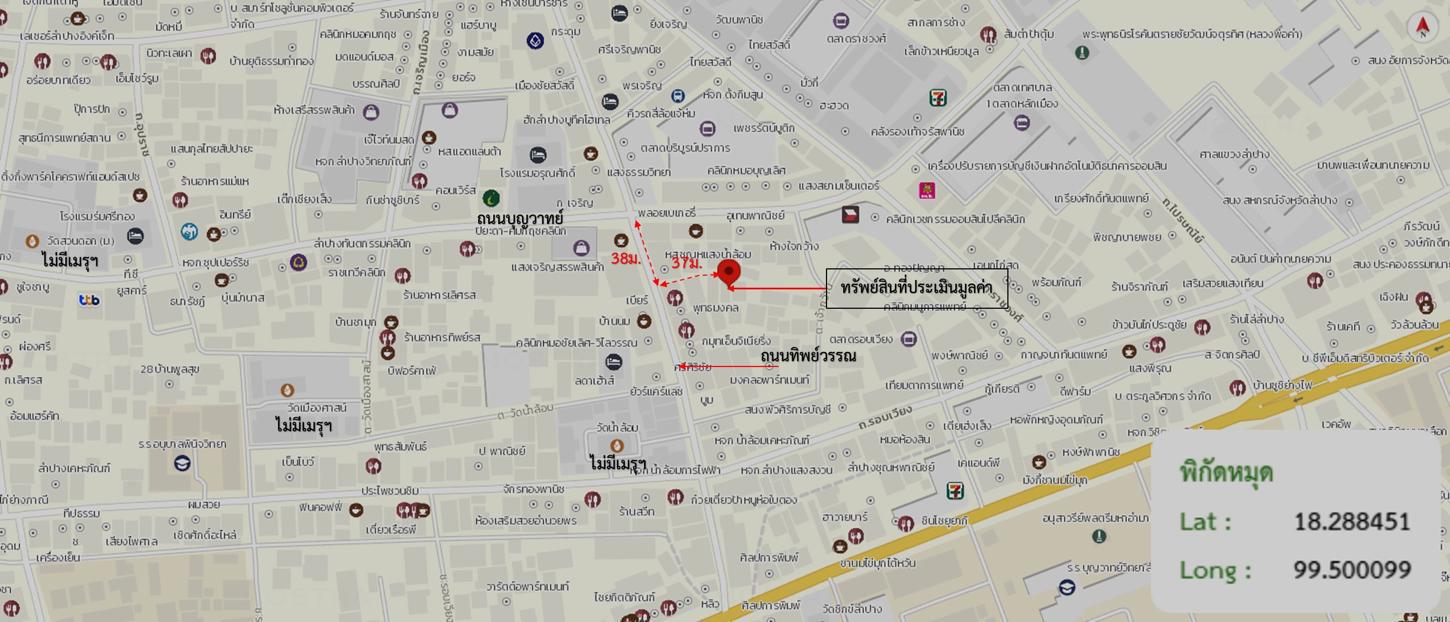Click the 7-Eleven icon beside the yellow highway
Image resolution: width=1450 pixels, height=622 pixels.
957,490
